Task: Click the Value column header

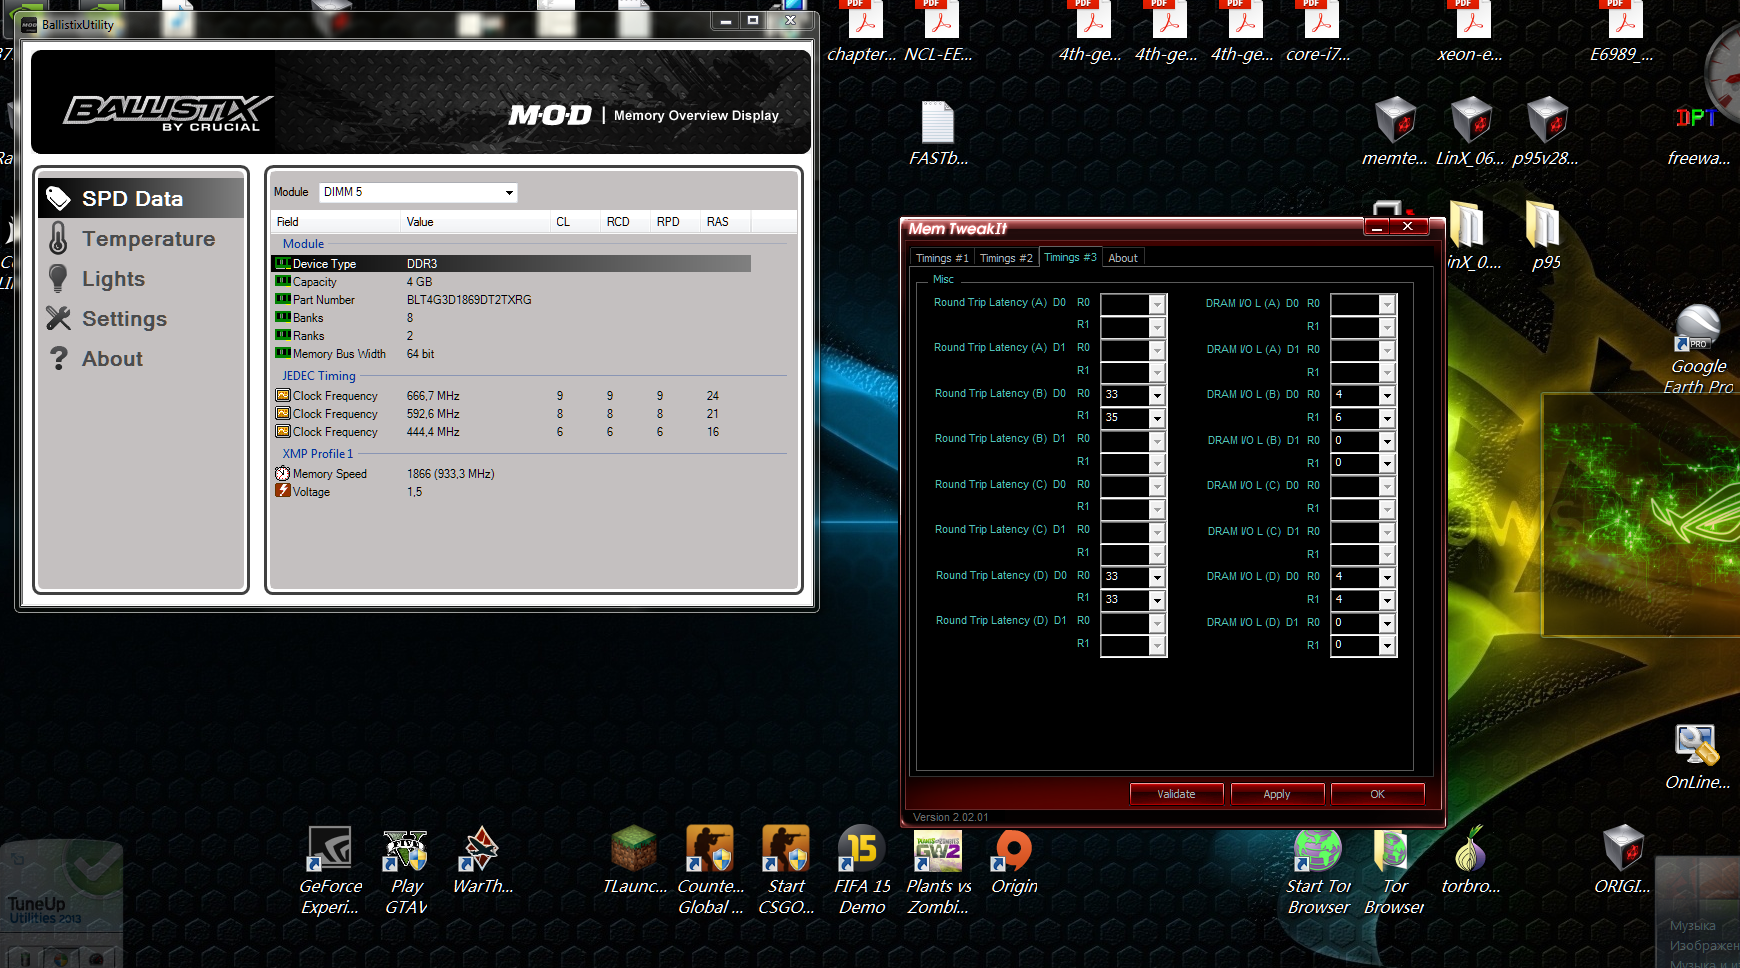Action: coord(475,222)
